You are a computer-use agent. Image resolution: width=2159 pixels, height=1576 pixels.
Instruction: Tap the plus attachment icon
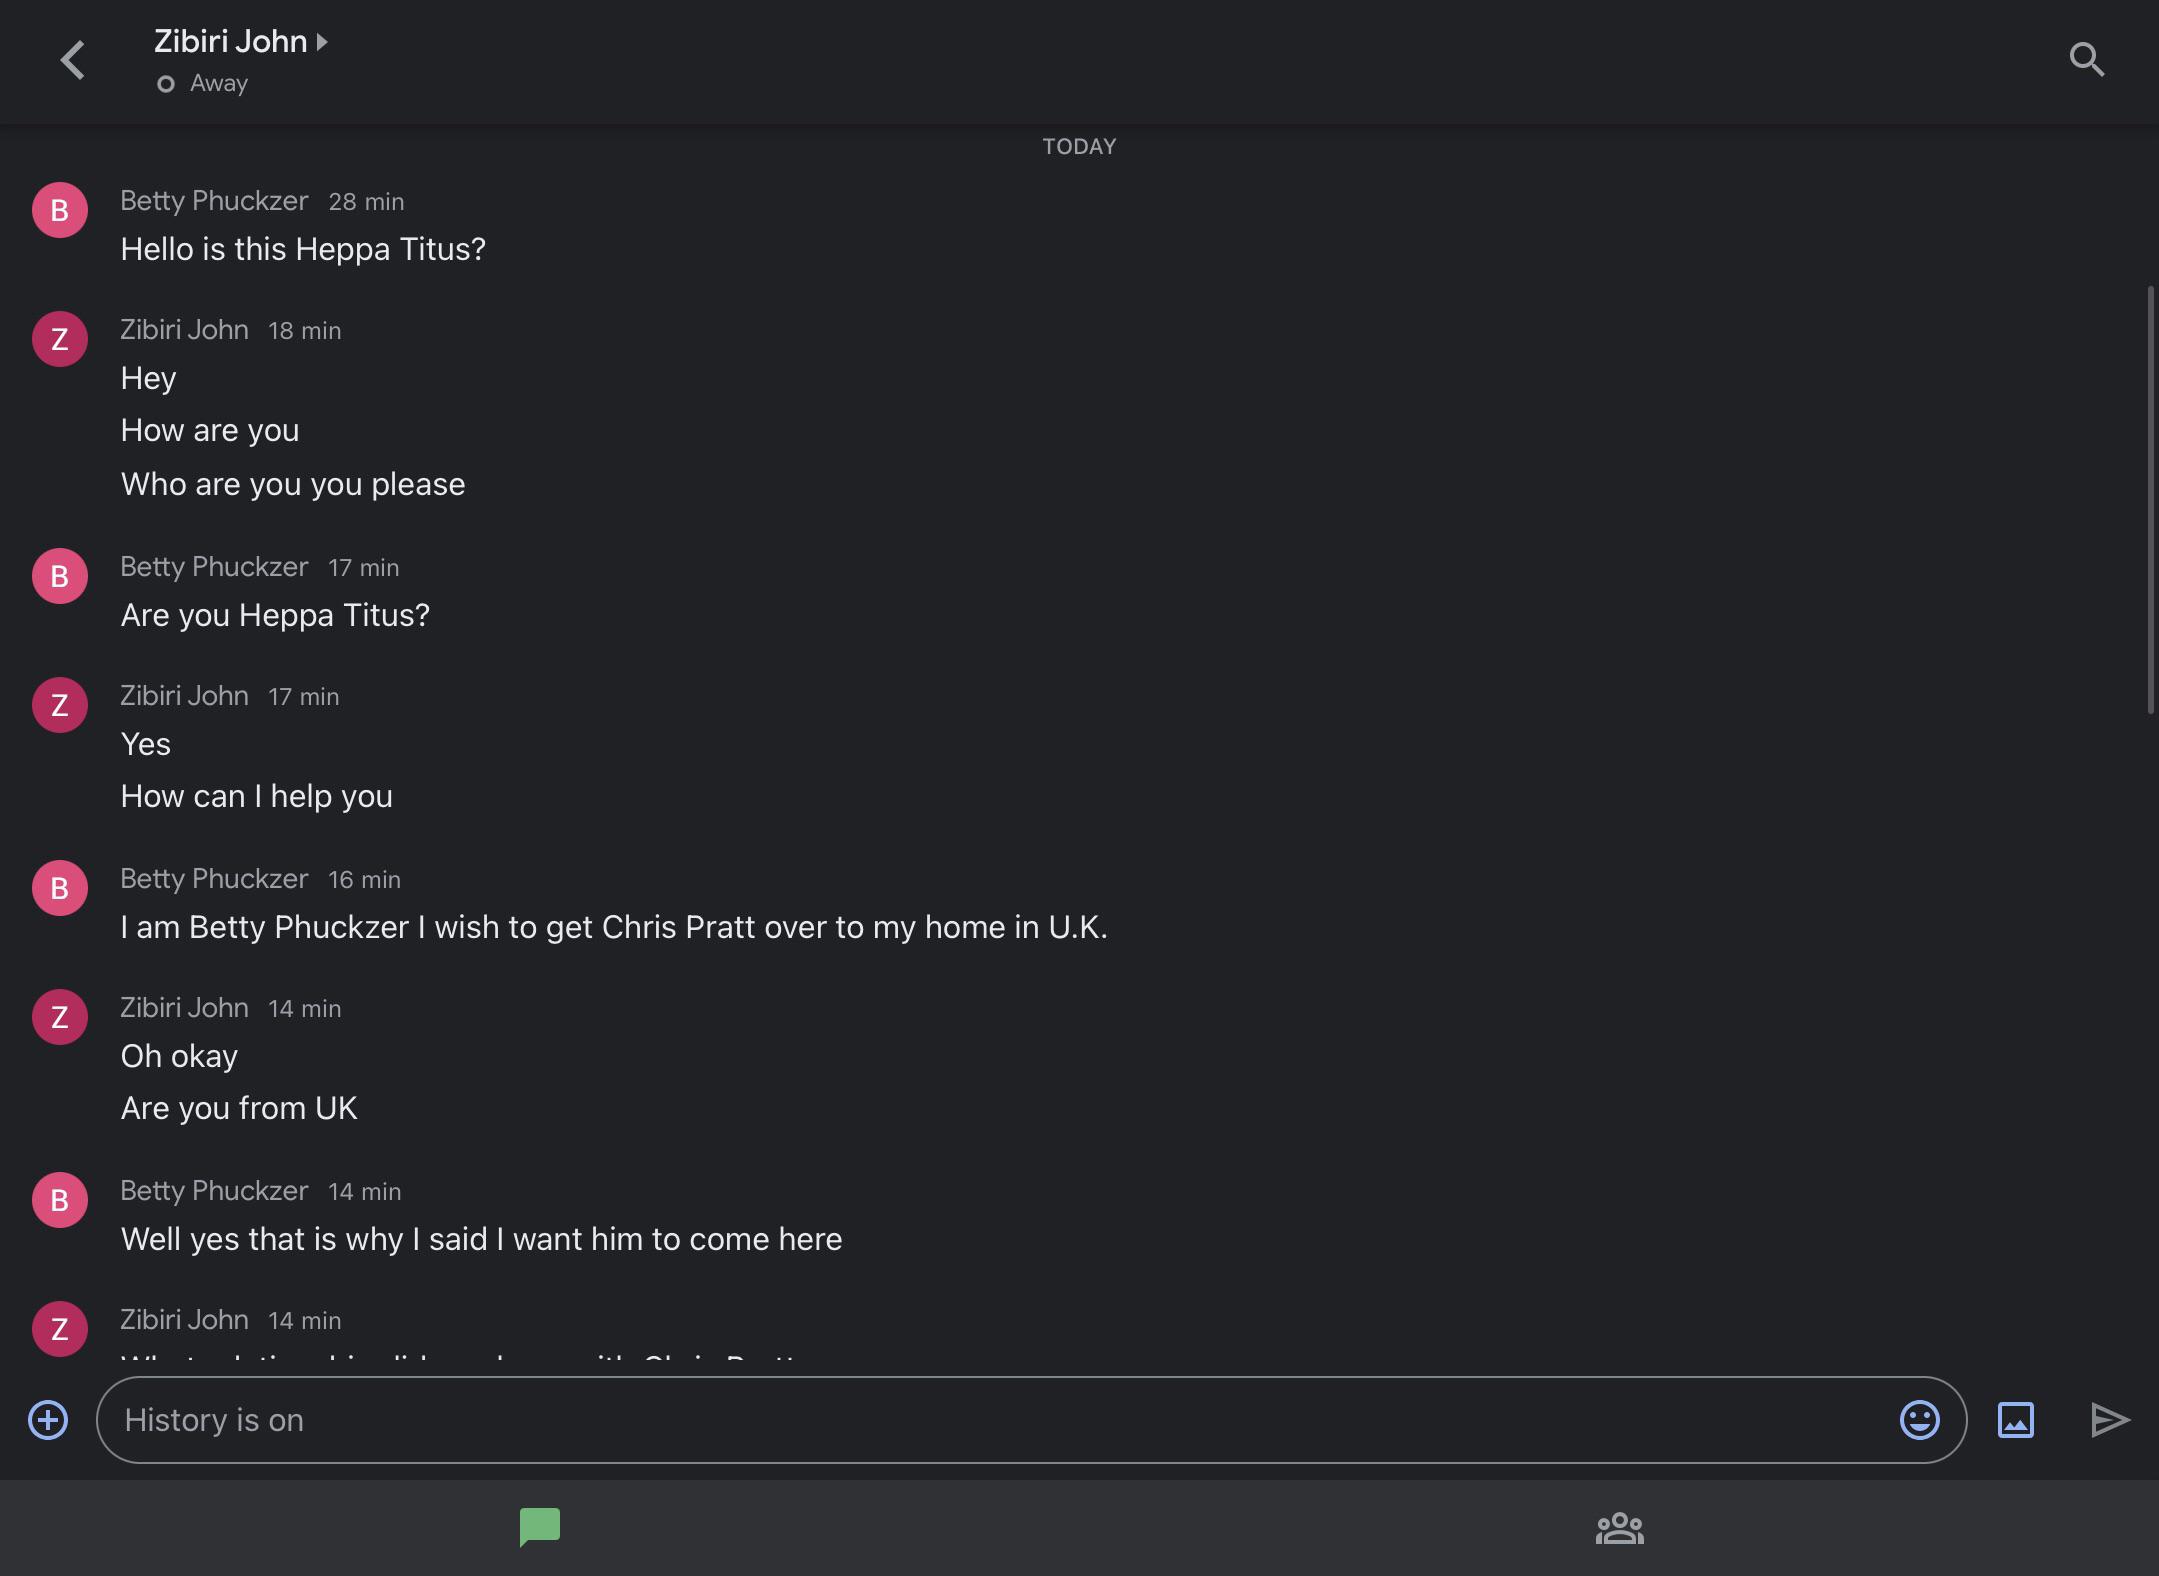click(x=48, y=1420)
